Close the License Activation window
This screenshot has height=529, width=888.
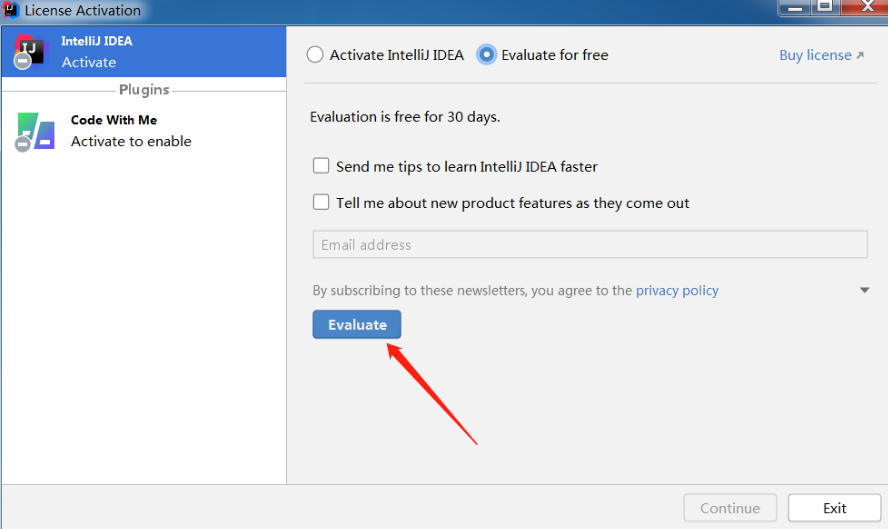[866, 7]
